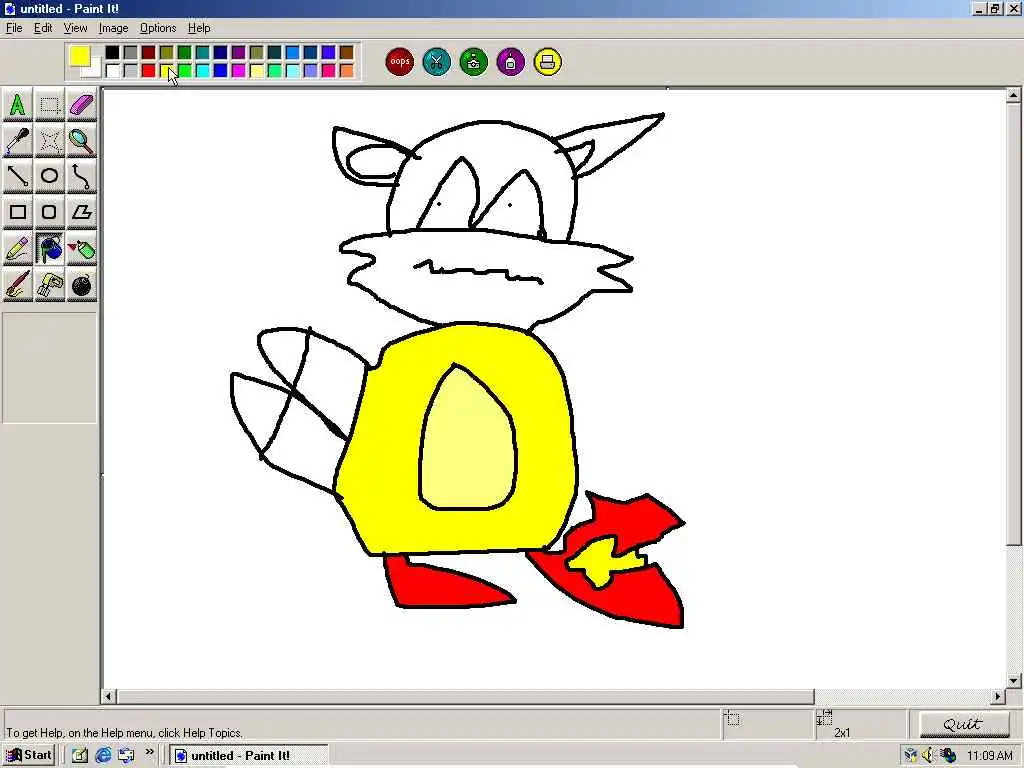
Task: Open the Options menu
Action: click(158, 28)
